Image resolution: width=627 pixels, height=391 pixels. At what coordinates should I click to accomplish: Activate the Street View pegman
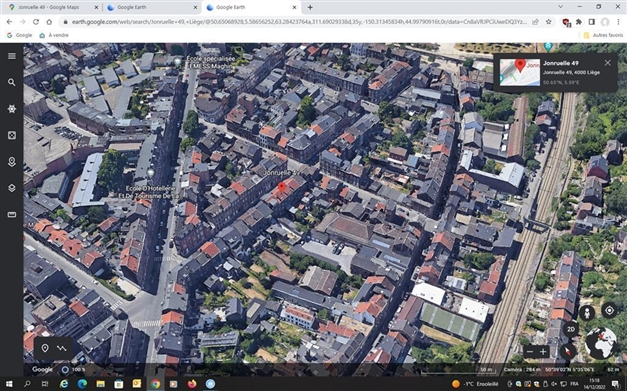(x=587, y=313)
